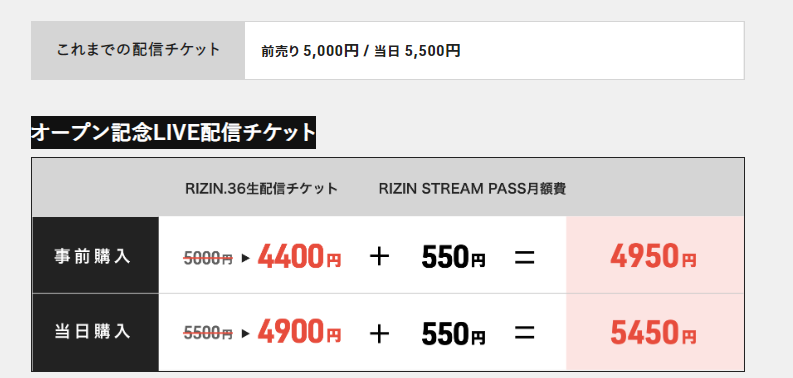This screenshot has width=793, height=378.
Task: Click the 前売り 5,000円 / 当日 5,500円 text
Action: click(x=361, y=51)
